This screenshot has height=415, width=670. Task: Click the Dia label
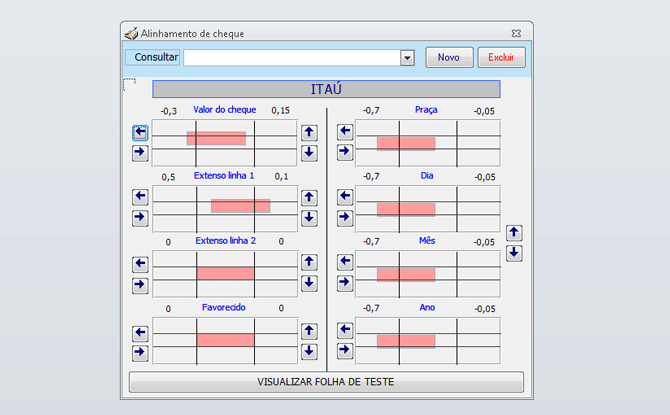(x=427, y=176)
